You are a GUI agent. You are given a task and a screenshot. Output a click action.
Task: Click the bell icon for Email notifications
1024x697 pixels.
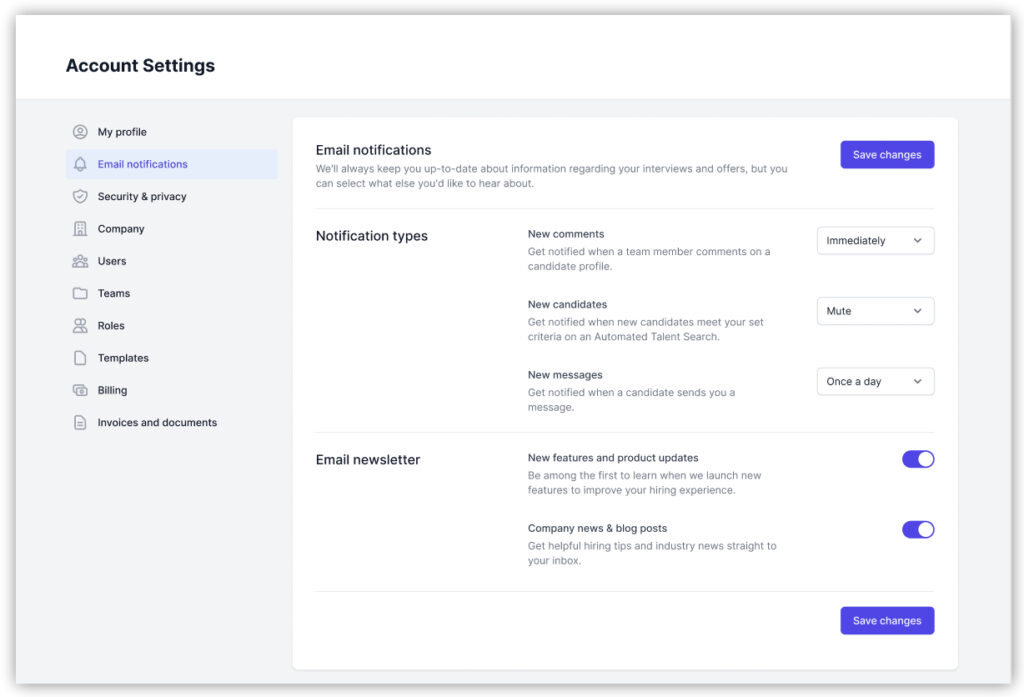pyautogui.click(x=80, y=164)
